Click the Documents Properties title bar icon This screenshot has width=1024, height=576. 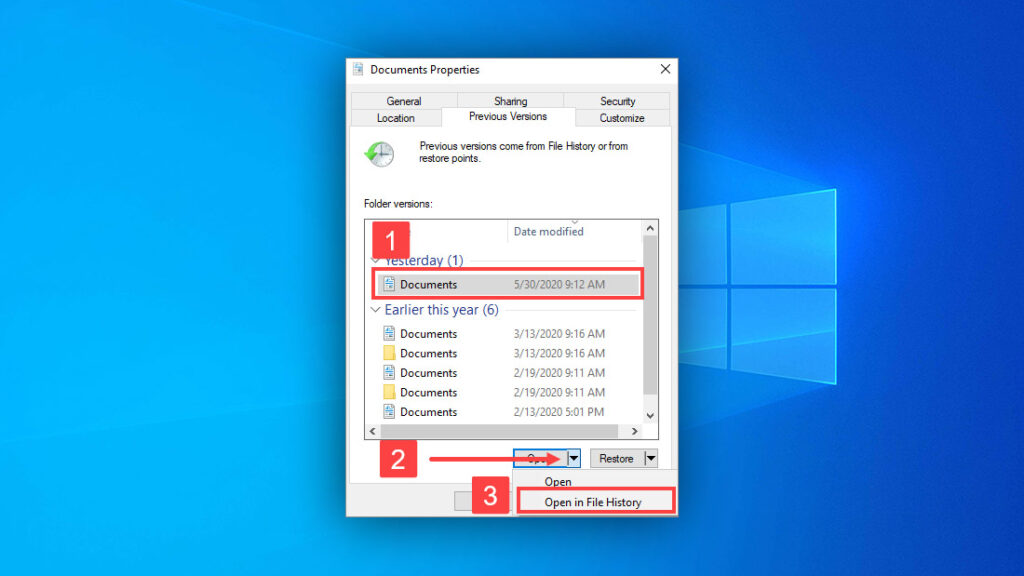pos(358,69)
